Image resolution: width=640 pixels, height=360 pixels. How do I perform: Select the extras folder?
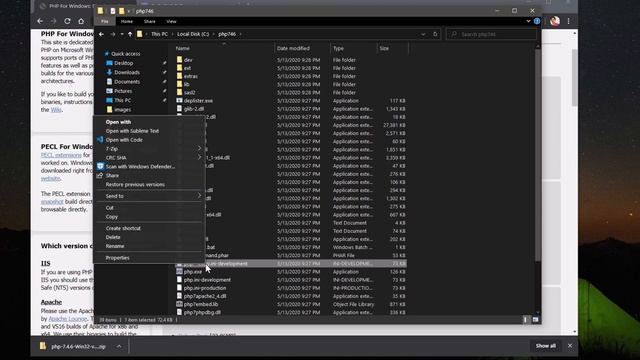click(x=191, y=76)
